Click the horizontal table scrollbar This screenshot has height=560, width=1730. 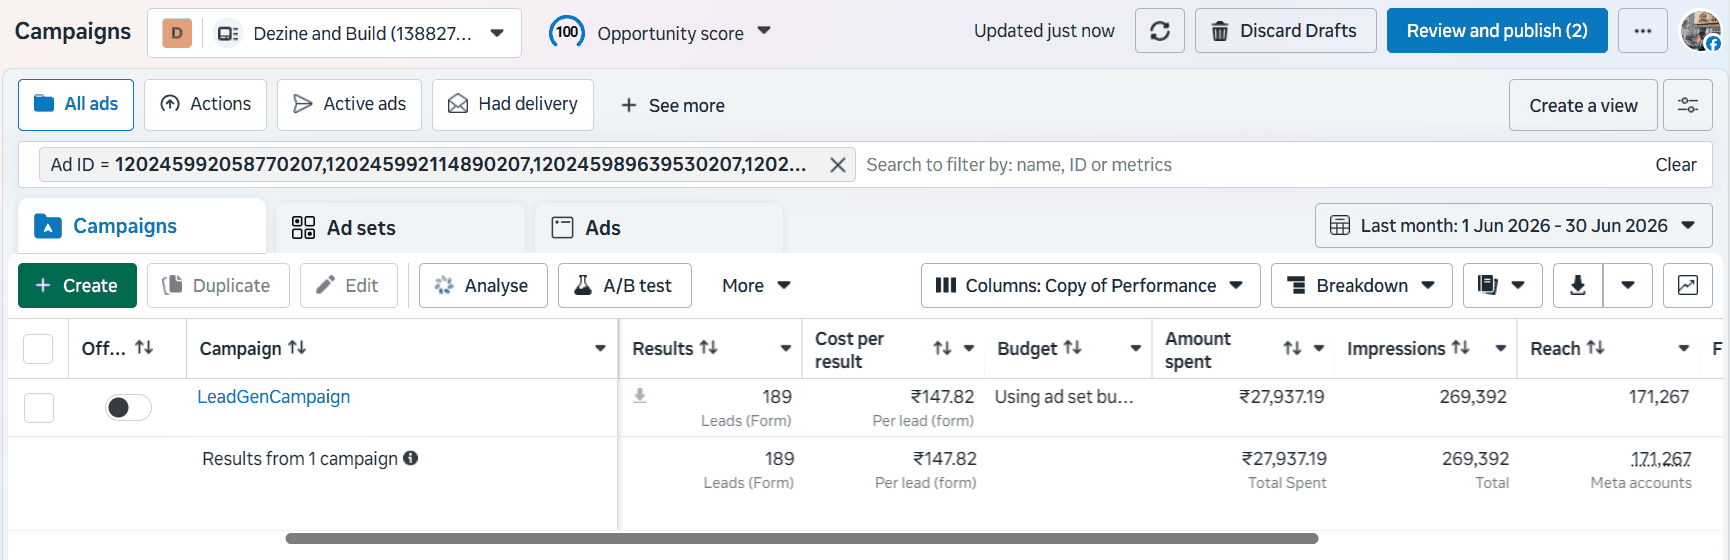click(x=801, y=538)
